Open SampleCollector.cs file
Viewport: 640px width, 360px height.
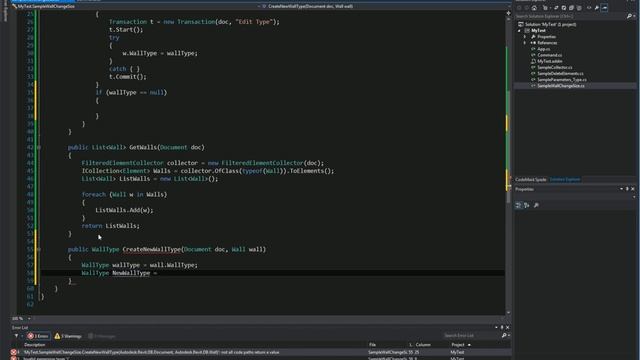(x=555, y=67)
